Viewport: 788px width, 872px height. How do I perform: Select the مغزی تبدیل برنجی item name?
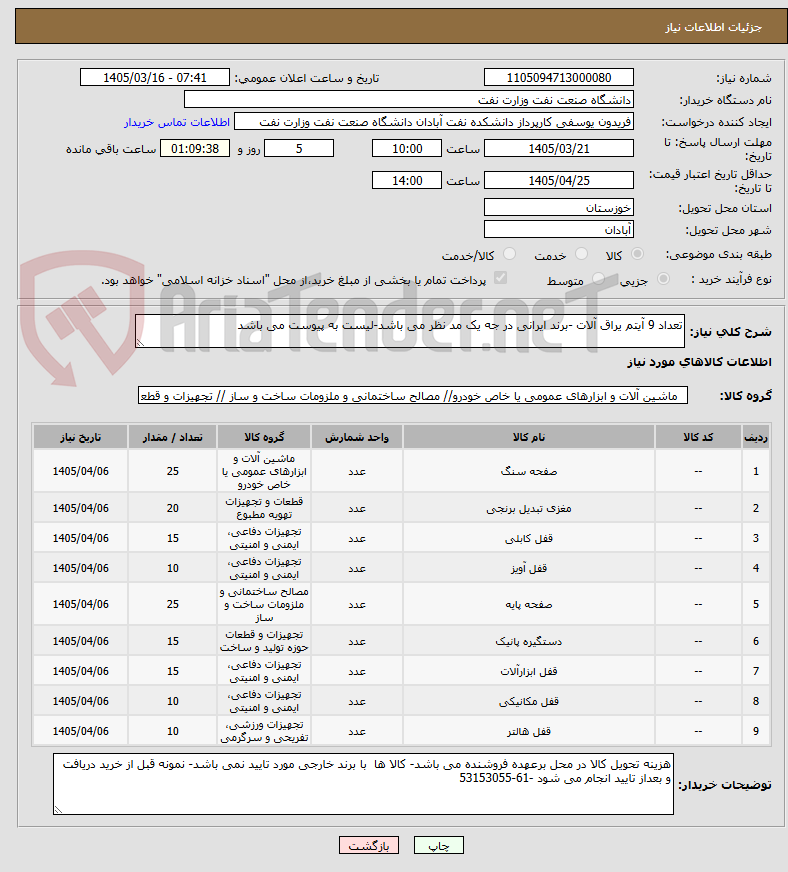pyautogui.click(x=528, y=508)
